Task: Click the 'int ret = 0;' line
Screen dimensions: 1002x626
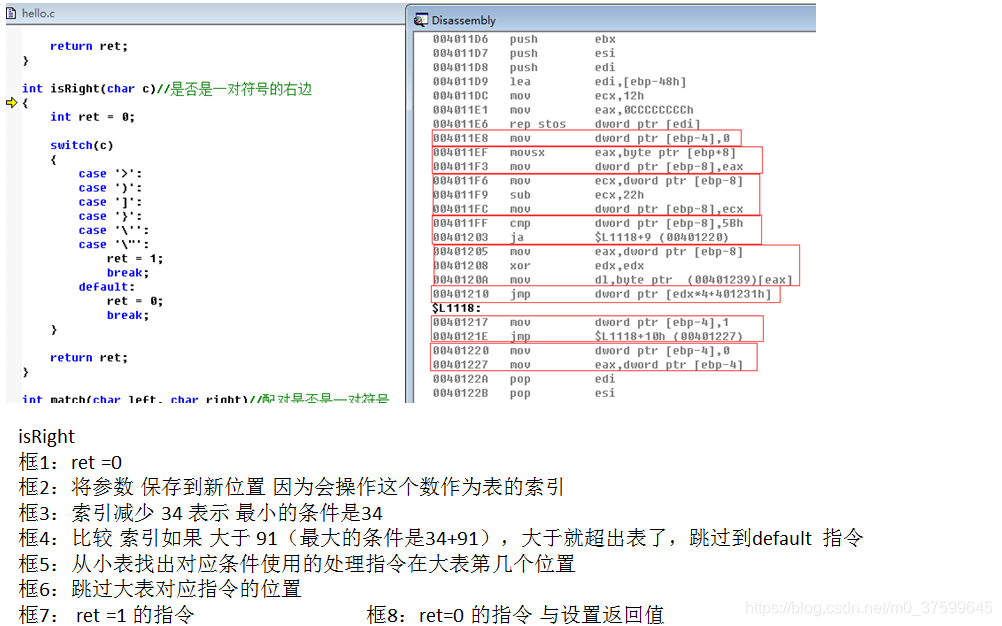Action: (93, 117)
